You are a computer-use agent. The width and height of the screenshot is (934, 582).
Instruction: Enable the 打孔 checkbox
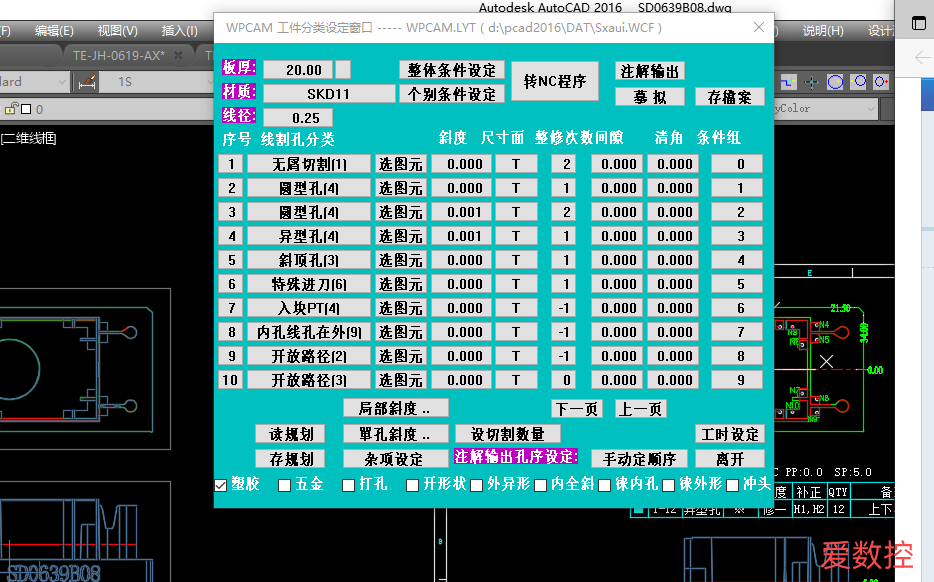coord(349,485)
